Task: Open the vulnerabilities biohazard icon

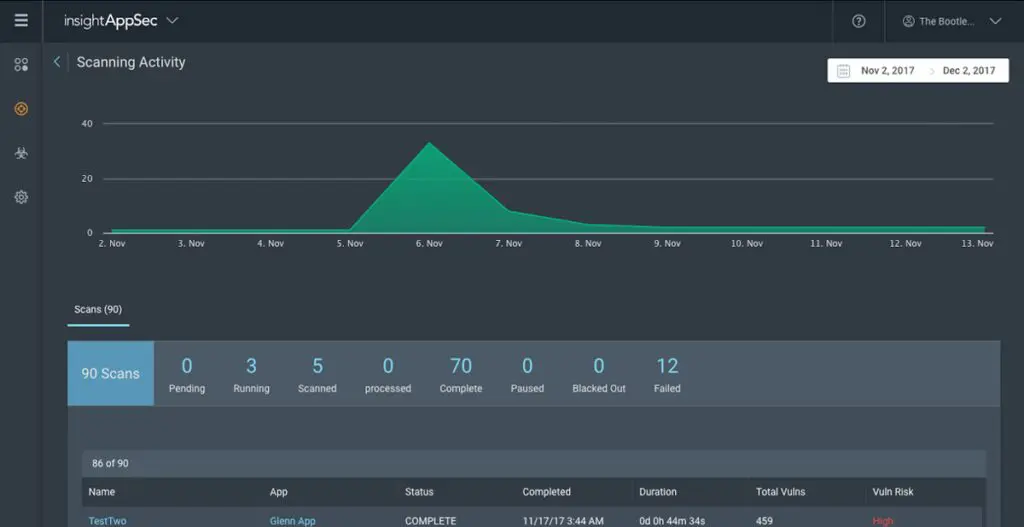Action: [21, 153]
